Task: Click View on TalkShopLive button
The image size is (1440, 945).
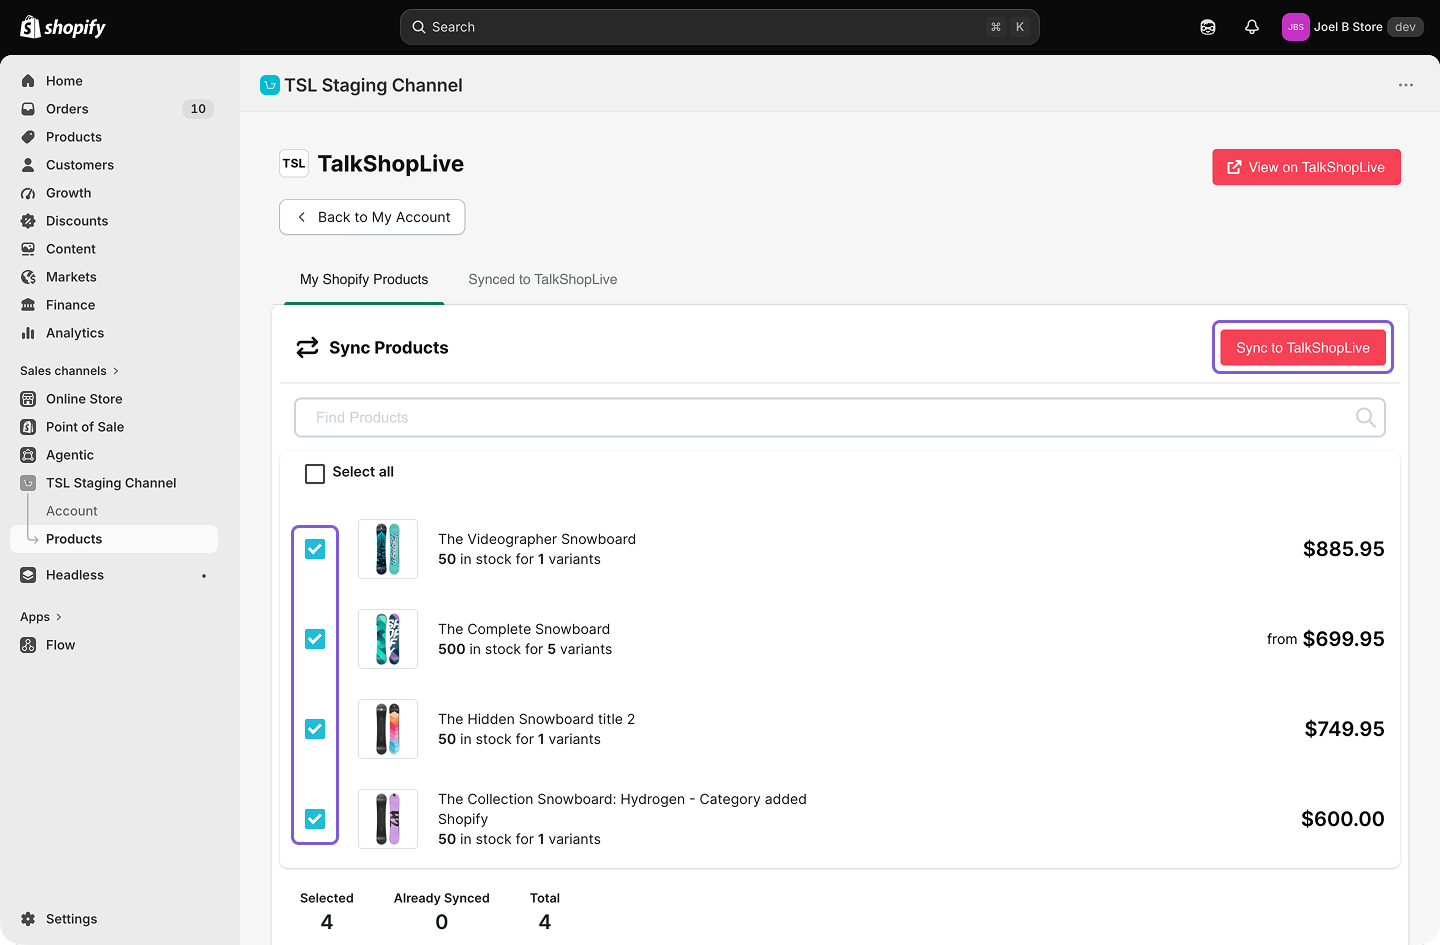Action: click(1306, 167)
